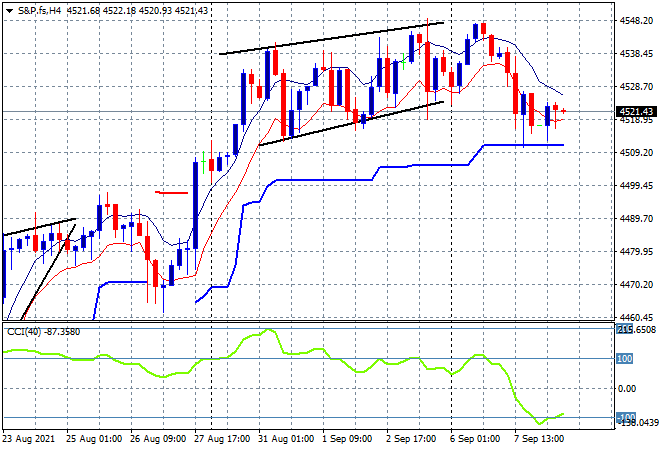The width and height of the screenshot is (660, 450).
Task: Click the 4470.20 price axis label
Action: pyautogui.click(x=636, y=285)
